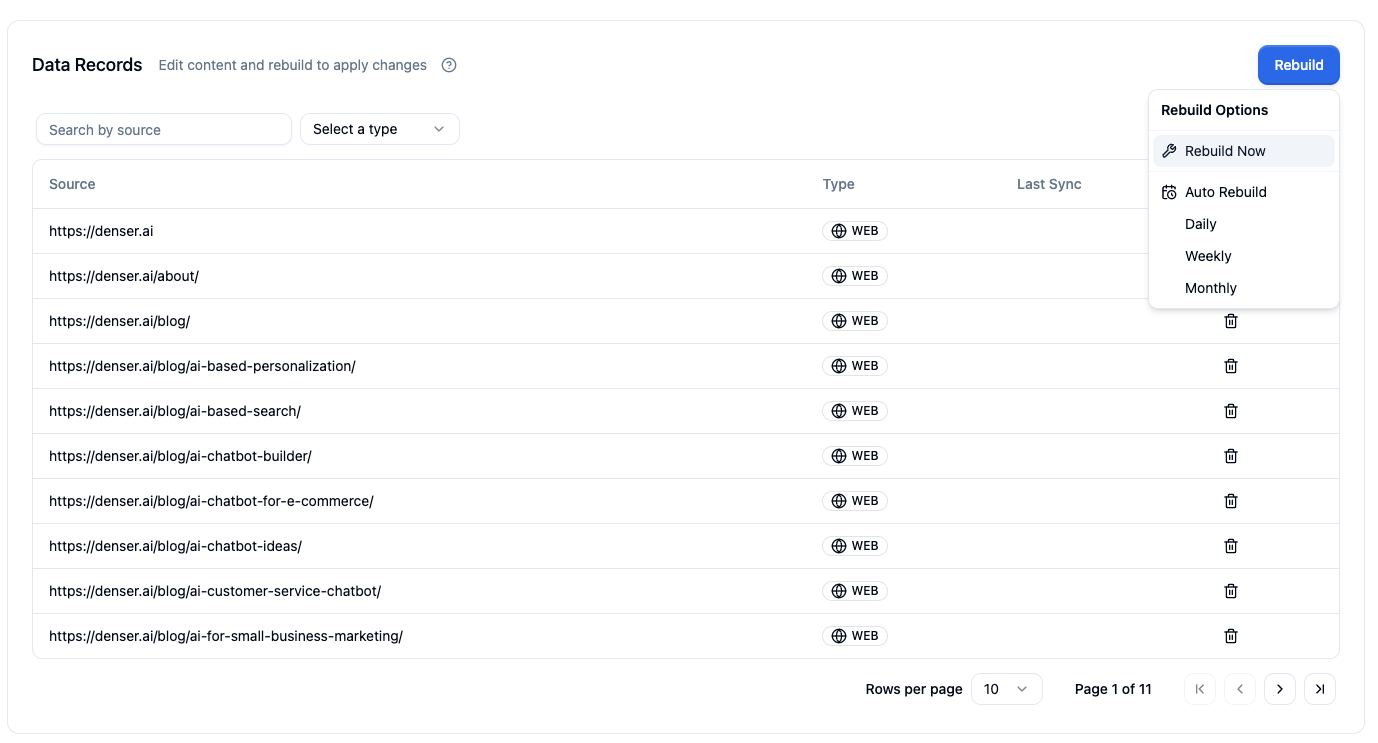This screenshot has height=743, width=1378.
Task: Select the Auto Rebuild menu entry
Action: point(1243,192)
